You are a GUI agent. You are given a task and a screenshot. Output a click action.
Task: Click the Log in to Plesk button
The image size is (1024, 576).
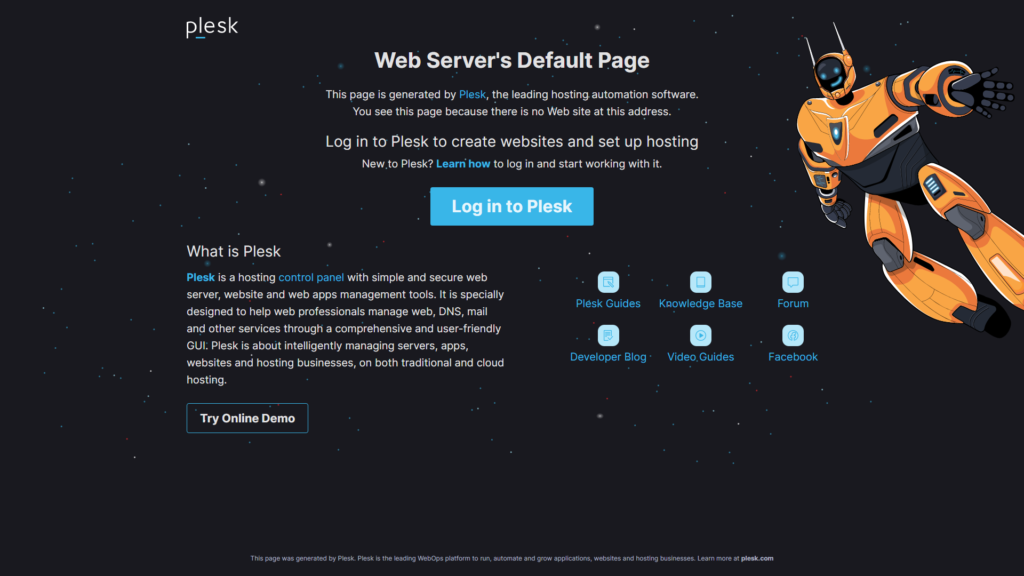(x=512, y=206)
